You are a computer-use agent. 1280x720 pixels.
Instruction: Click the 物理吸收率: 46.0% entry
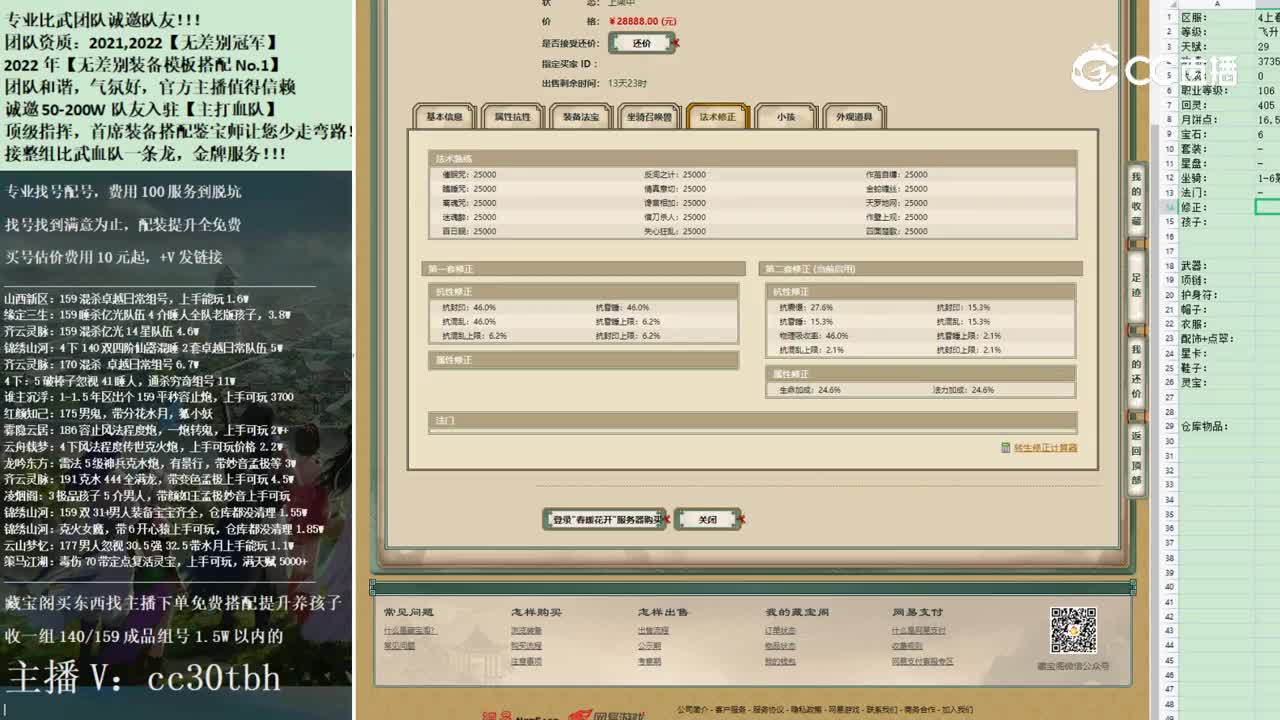click(x=814, y=336)
